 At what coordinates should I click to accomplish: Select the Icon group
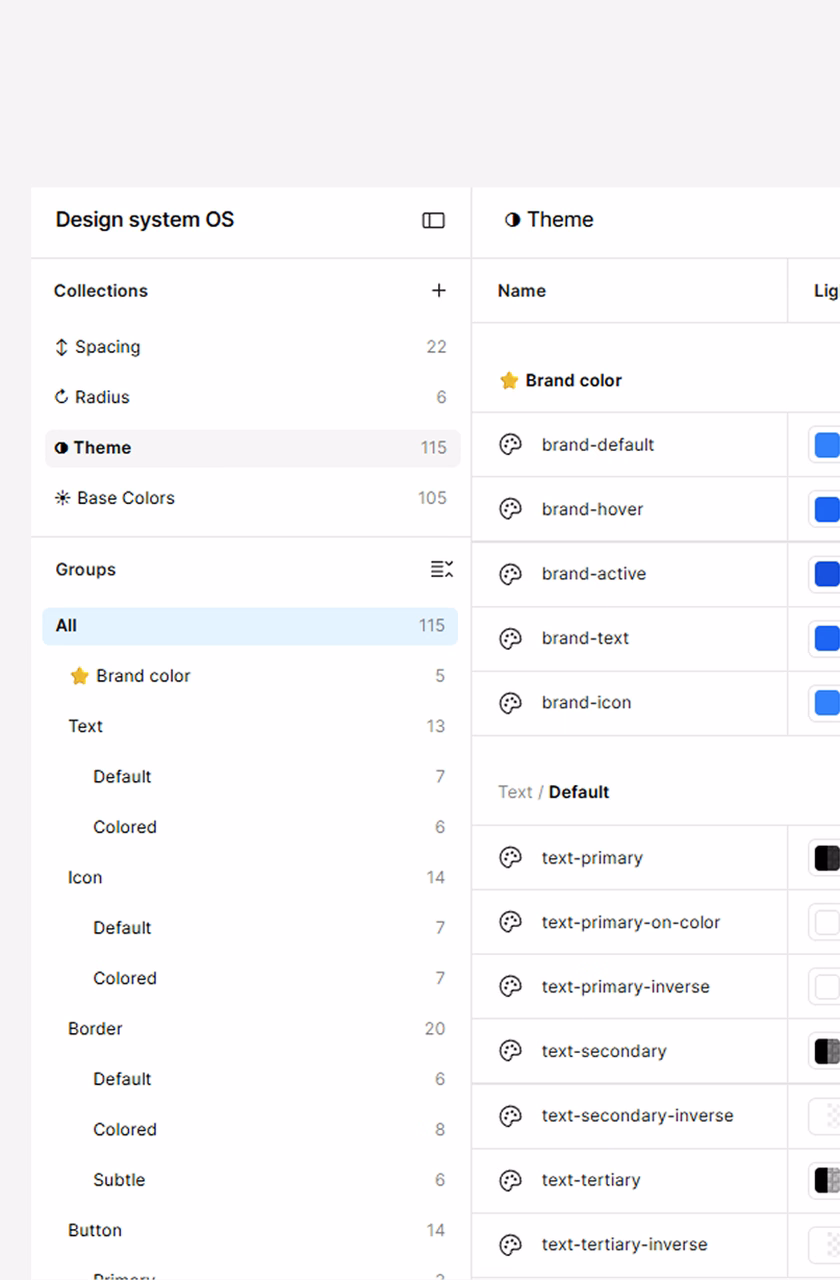250,877
